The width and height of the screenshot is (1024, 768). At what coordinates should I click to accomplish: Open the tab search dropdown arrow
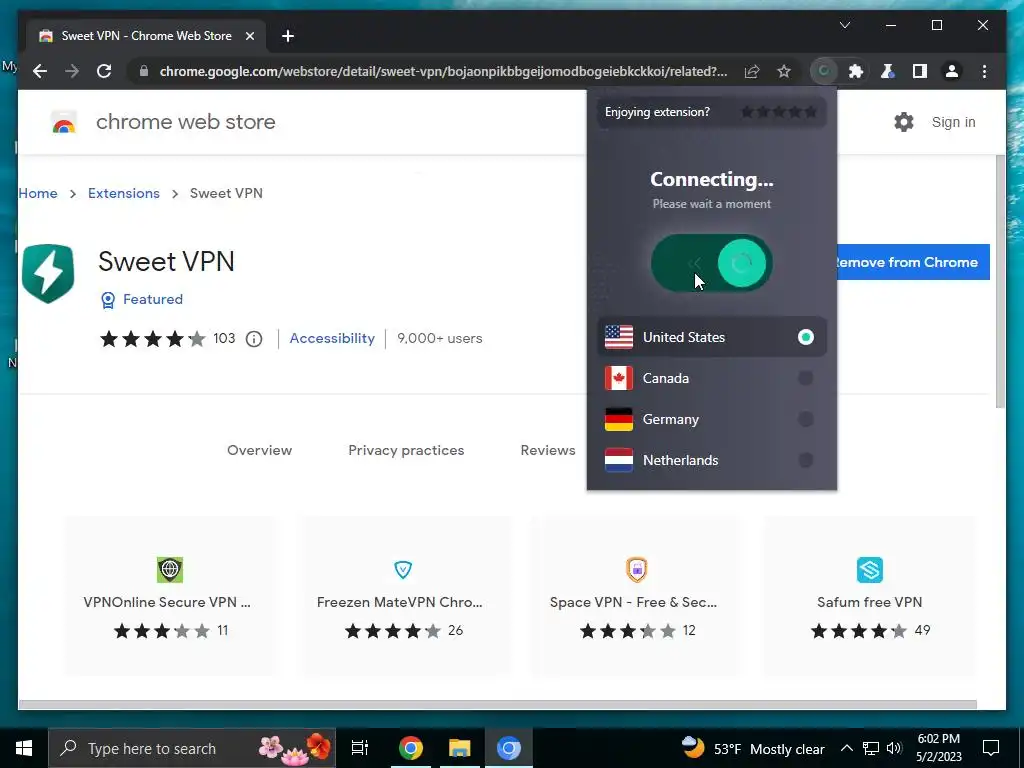pos(844,25)
